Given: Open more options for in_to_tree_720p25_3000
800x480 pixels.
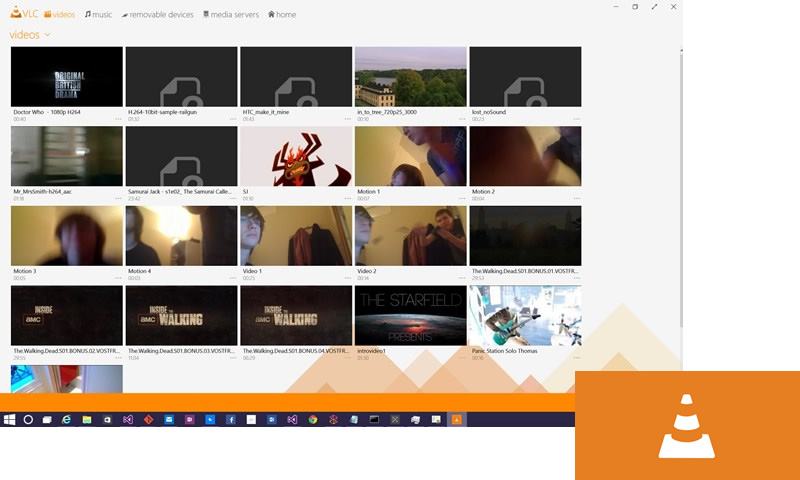Looking at the screenshot, I should pos(462,119).
